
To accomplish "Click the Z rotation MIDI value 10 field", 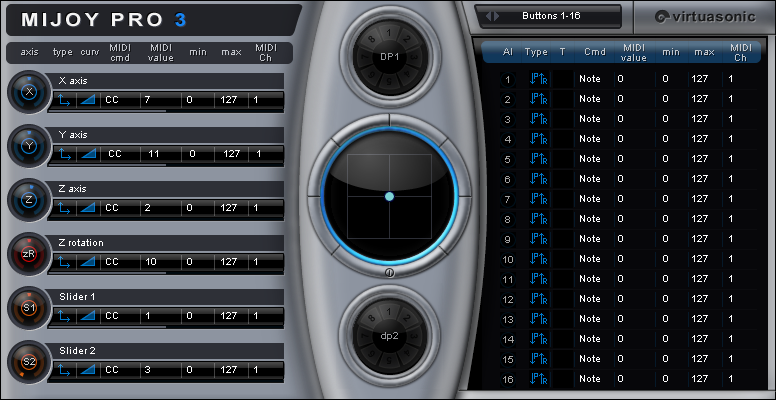I will (160, 262).
